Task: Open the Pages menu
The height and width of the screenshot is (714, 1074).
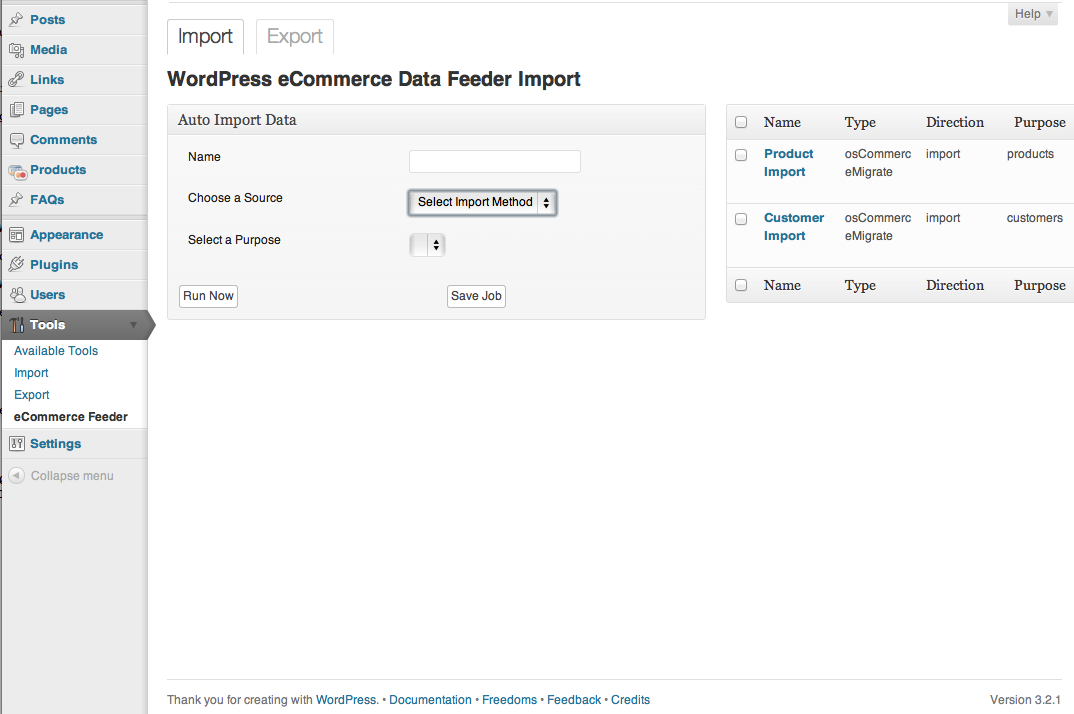Action: coord(49,110)
